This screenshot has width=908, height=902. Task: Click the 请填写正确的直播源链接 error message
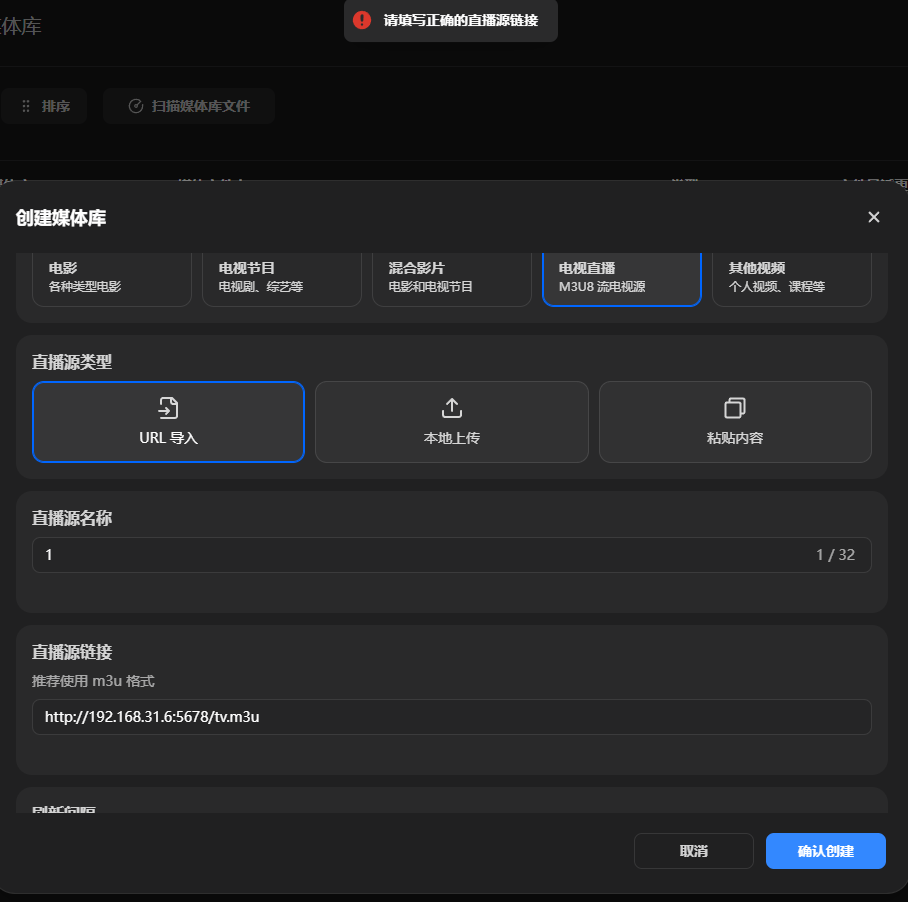[461, 20]
